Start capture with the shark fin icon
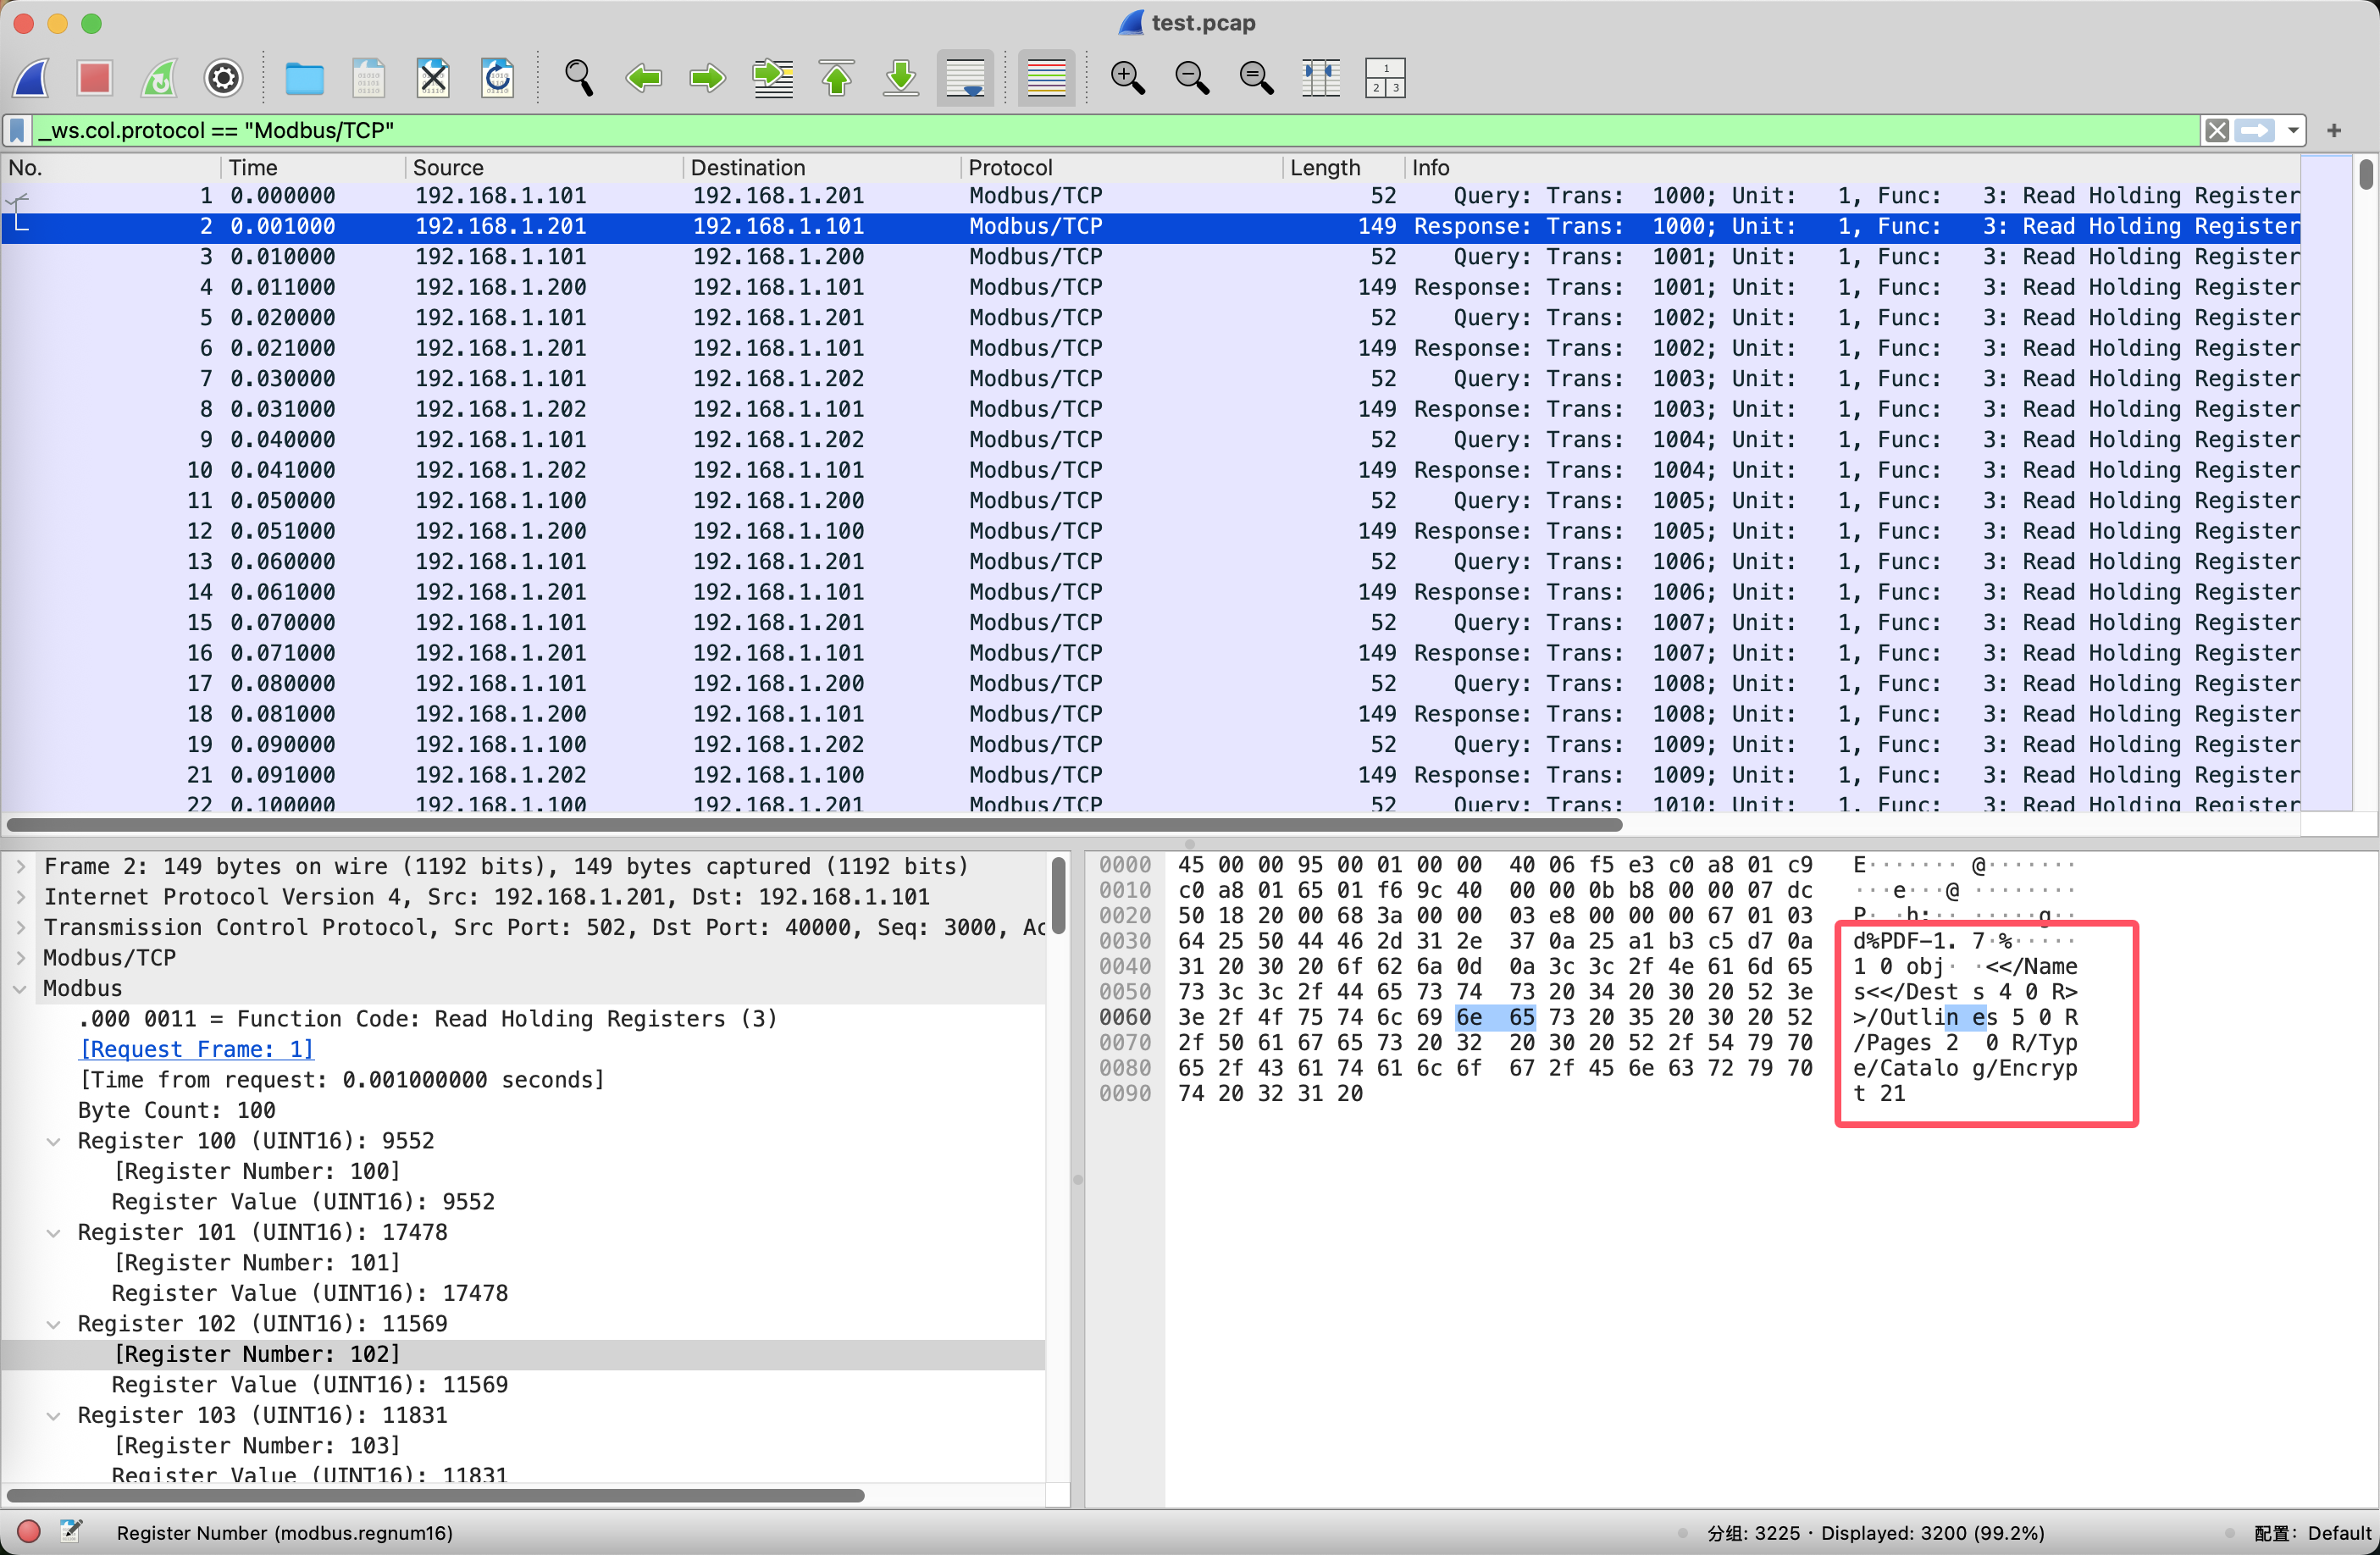2380x1555 pixels. point(31,78)
